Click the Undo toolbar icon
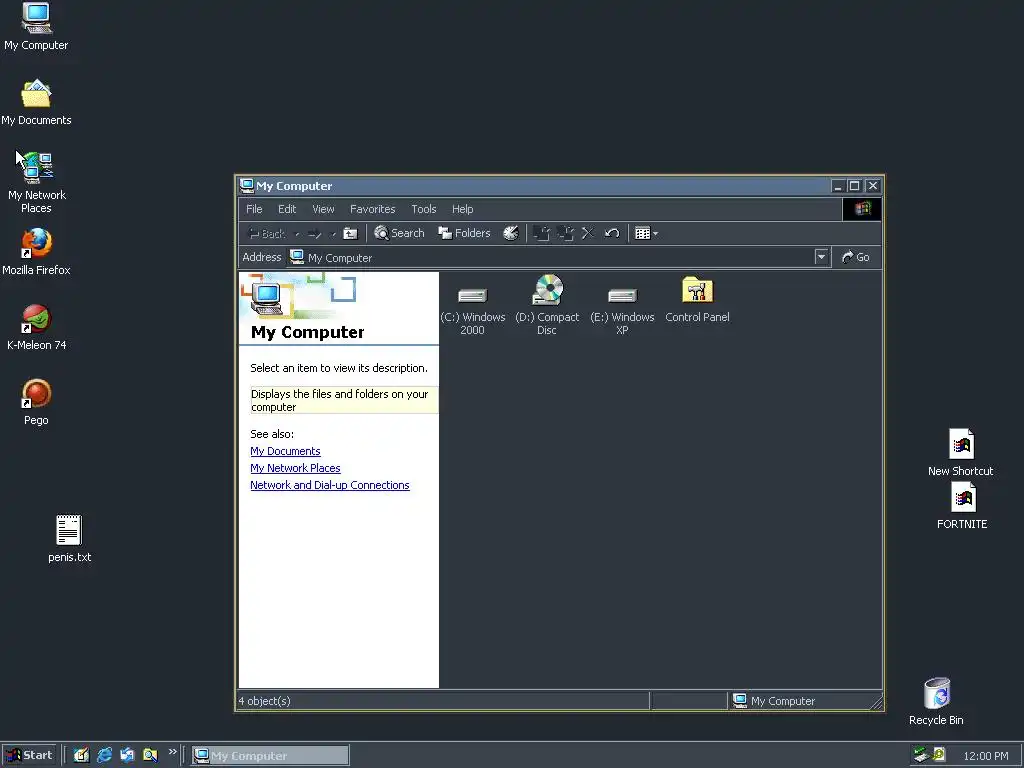The height and width of the screenshot is (768, 1024). (612, 233)
